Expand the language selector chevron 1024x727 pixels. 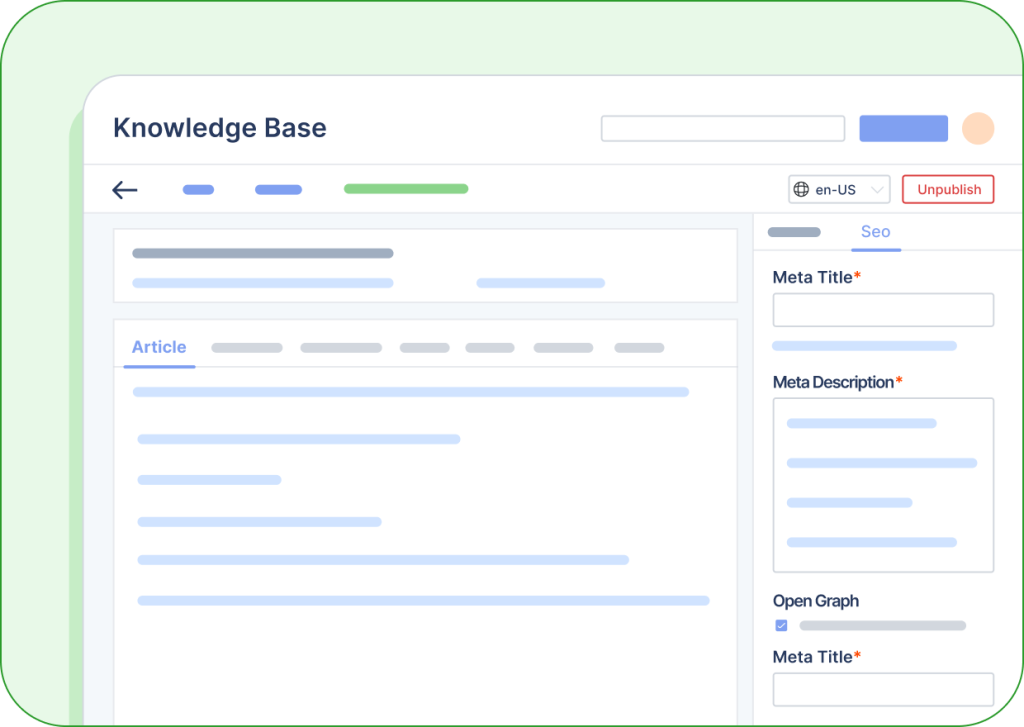pos(873,189)
